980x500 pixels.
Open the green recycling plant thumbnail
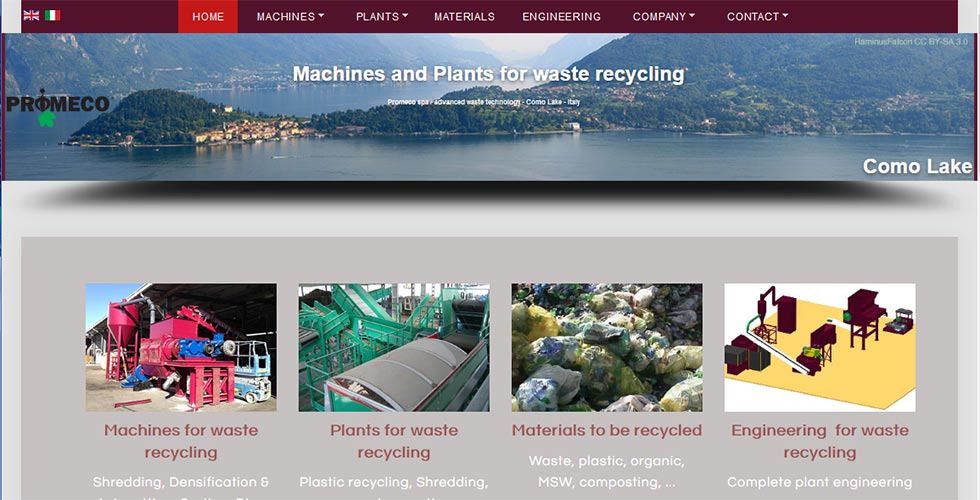[x=394, y=348]
